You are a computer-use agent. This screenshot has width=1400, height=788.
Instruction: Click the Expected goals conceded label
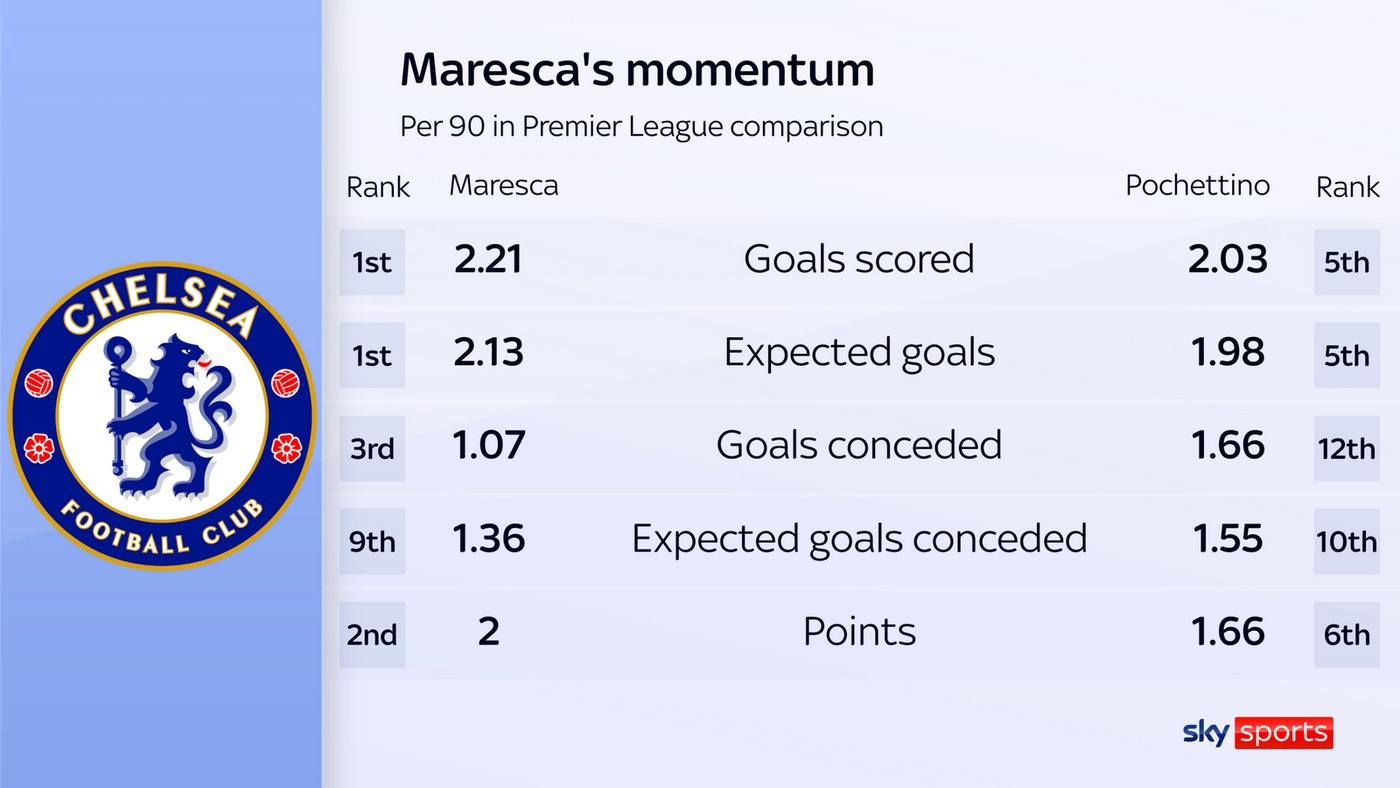[x=859, y=539]
